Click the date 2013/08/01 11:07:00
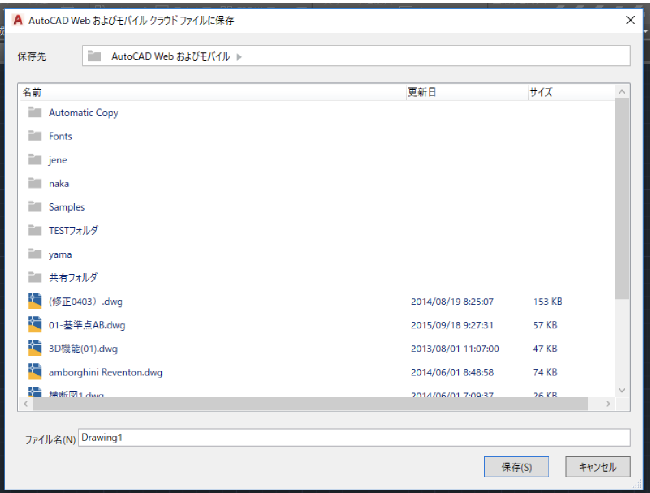650x493 pixels. pos(455,349)
